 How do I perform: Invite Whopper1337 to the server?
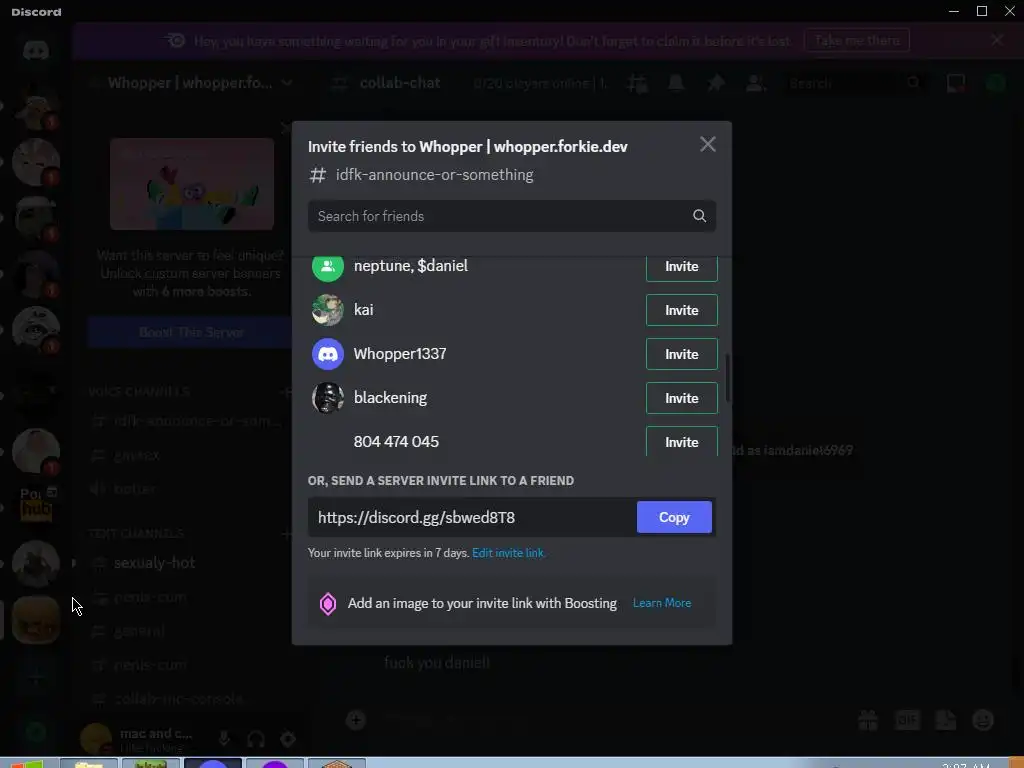[x=681, y=354]
